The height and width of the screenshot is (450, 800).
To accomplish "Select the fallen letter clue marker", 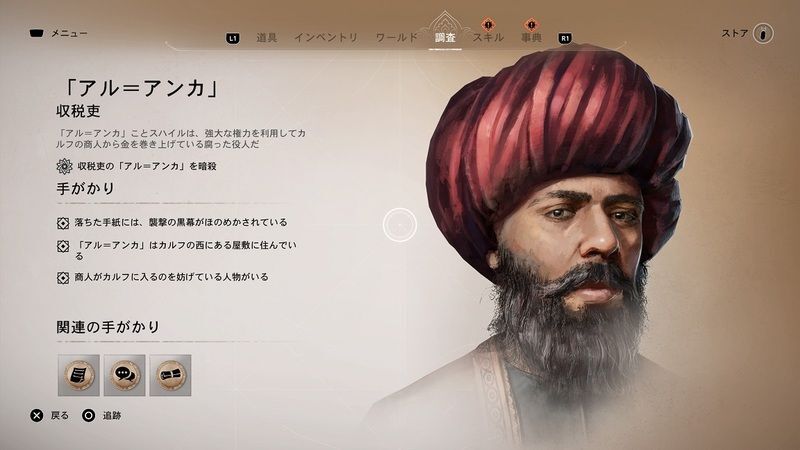I will 63,223.
